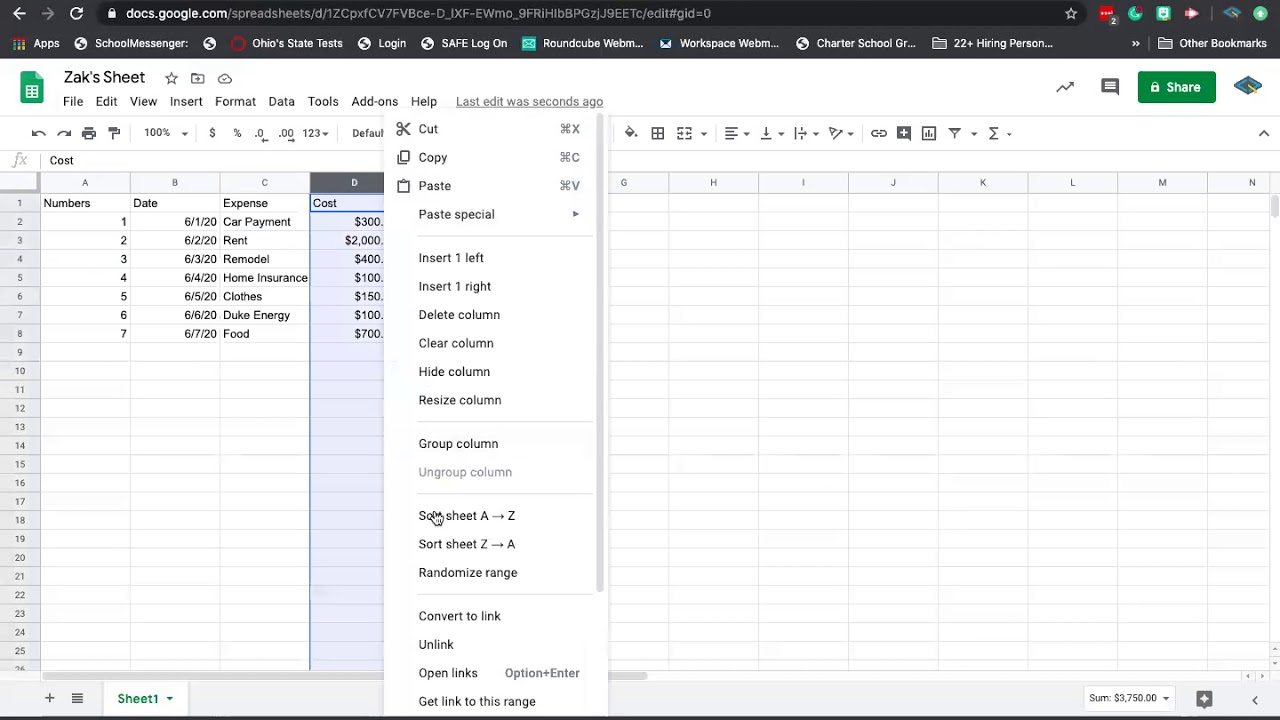Image resolution: width=1280 pixels, height=720 pixels.
Task: Open the Explore button at bottom right
Action: [x=1204, y=699]
